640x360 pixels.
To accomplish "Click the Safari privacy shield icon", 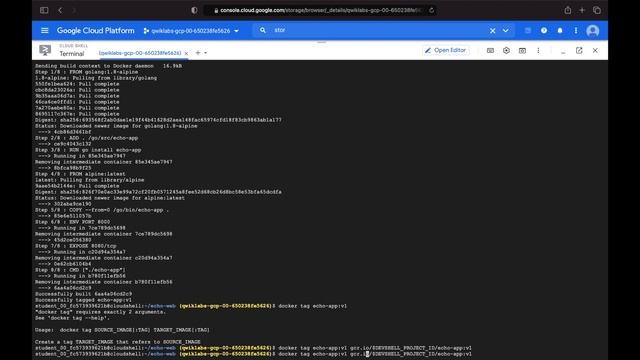I will pyautogui.click(x=194, y=10).
